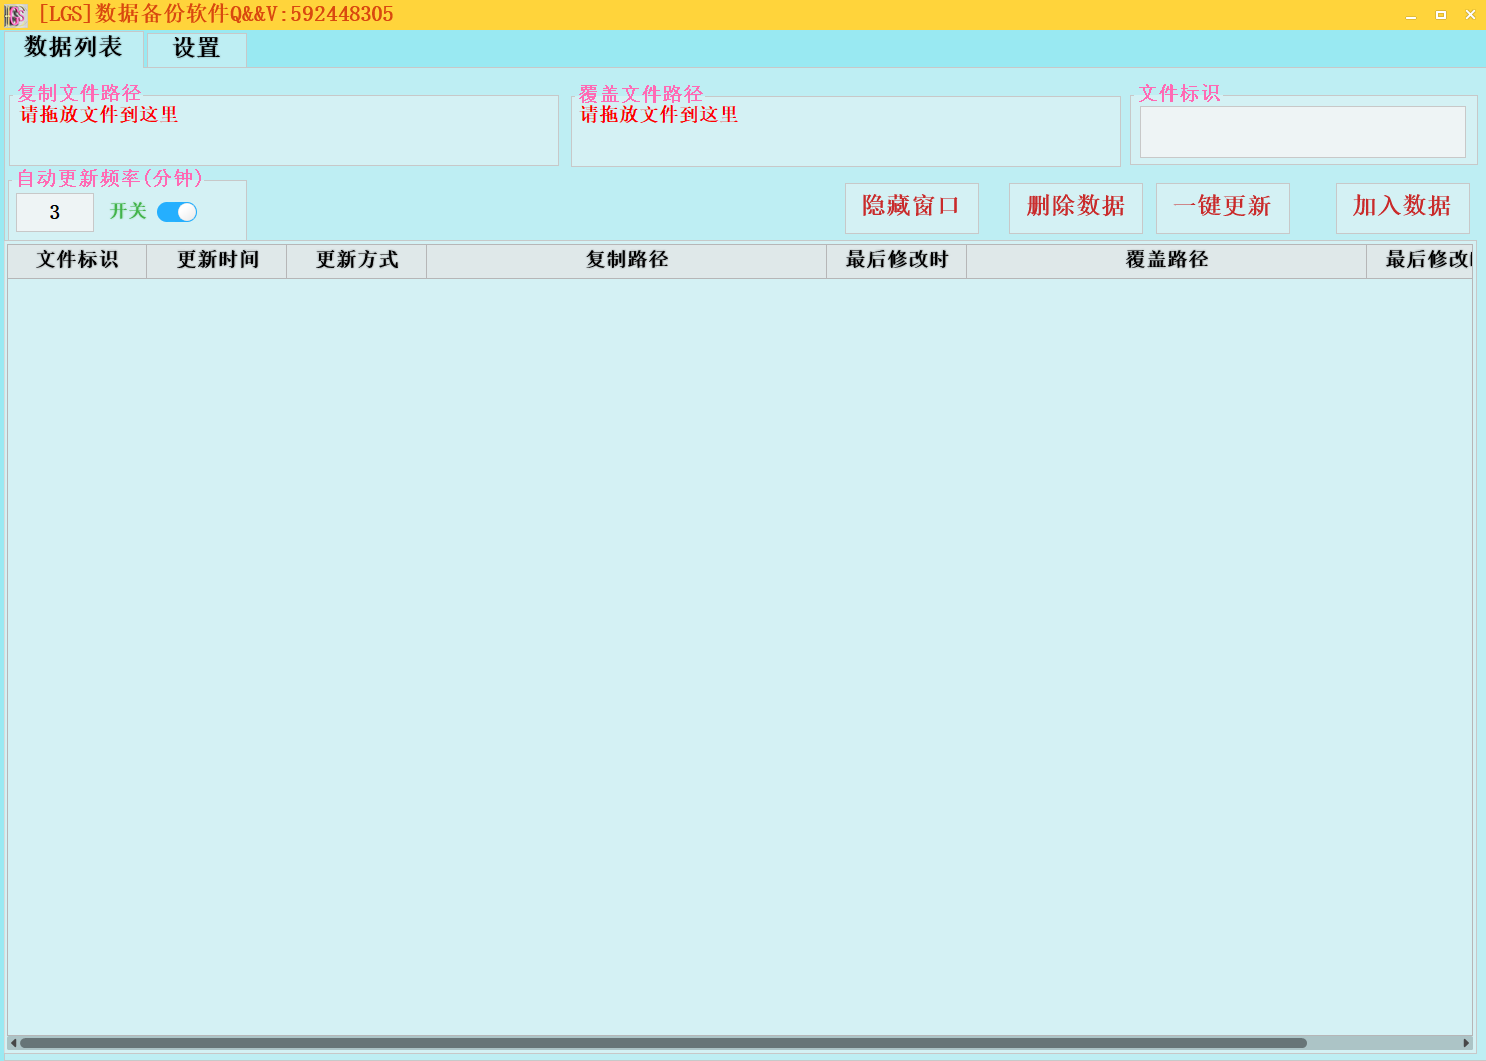Minimize the backup software window
The image size is (1486, 1061).
click(1411, 15)
